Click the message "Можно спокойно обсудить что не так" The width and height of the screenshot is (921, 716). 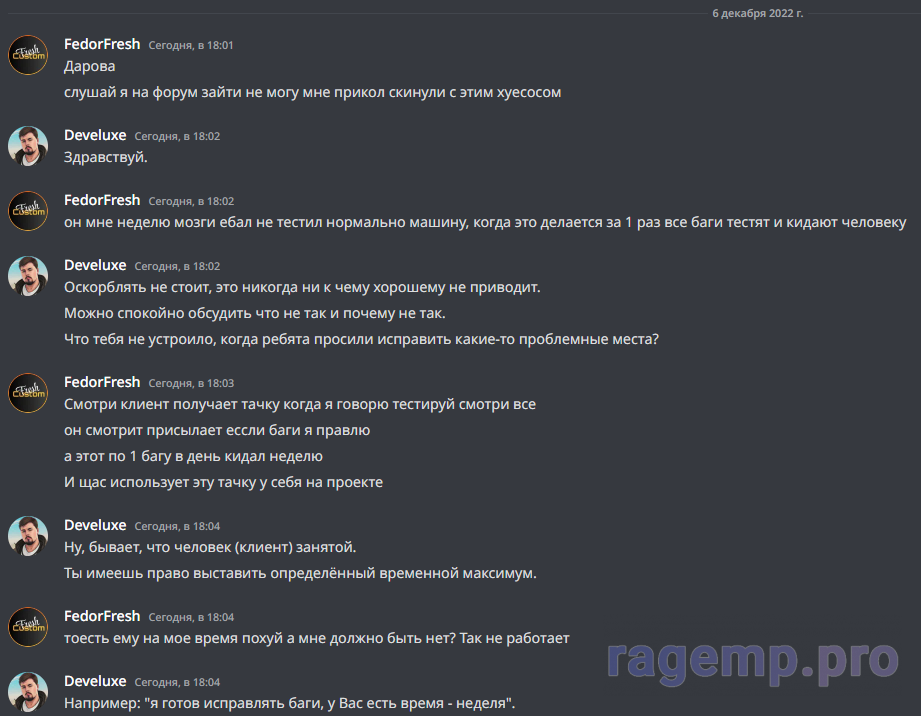coord(255,314)
